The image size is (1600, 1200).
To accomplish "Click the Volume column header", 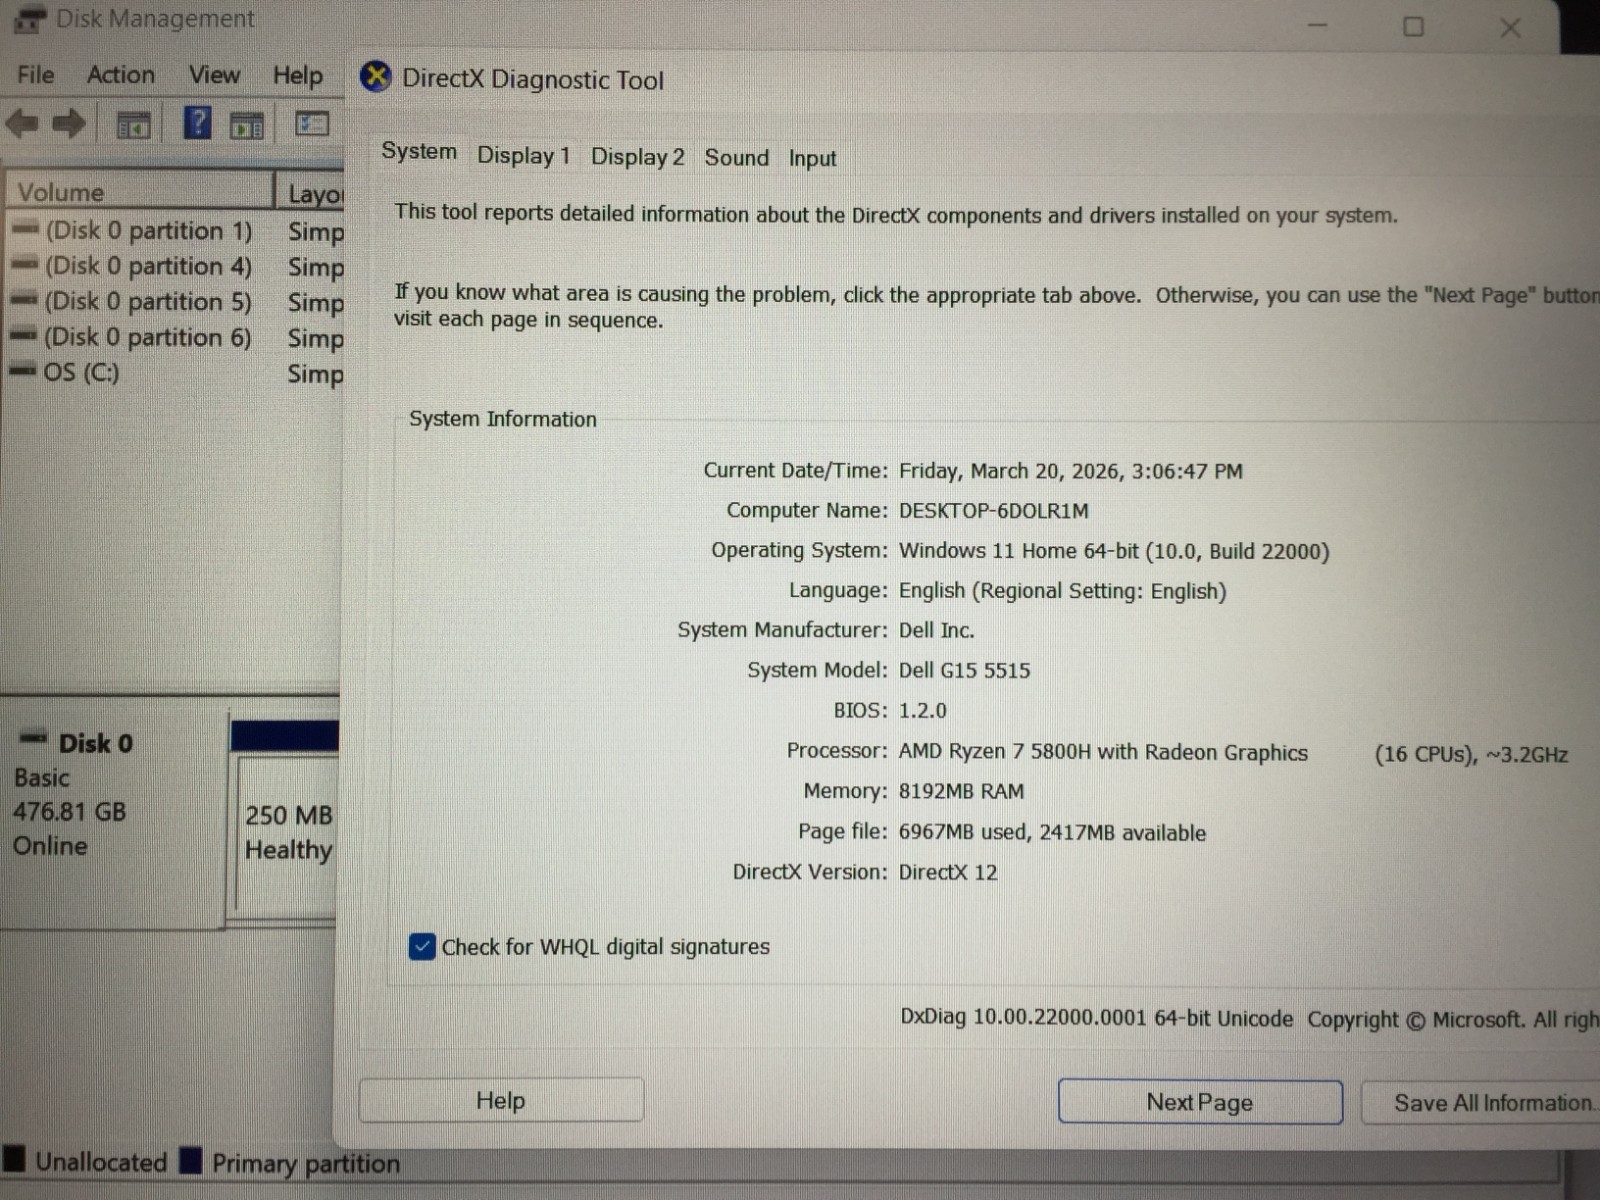I will pos(139,191).
